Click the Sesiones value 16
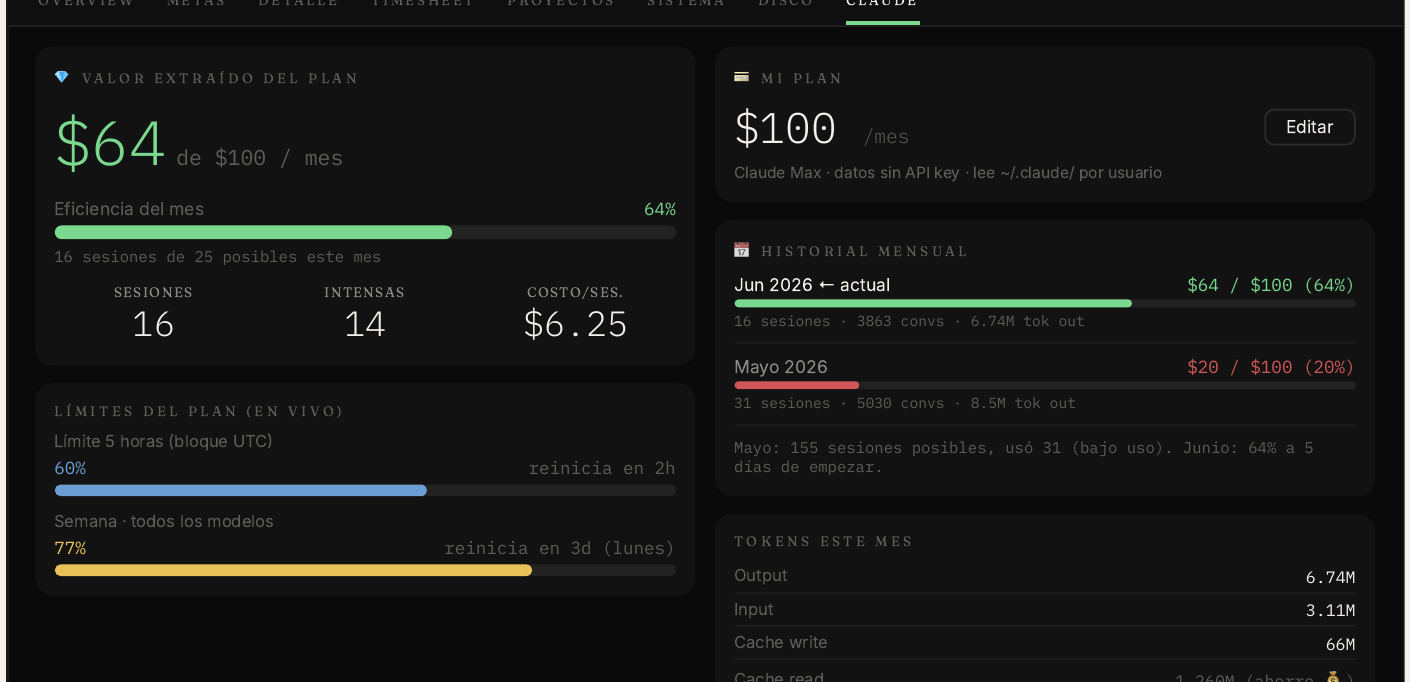The width and height of the screenshot is (1410, 682). pos(153,324)
